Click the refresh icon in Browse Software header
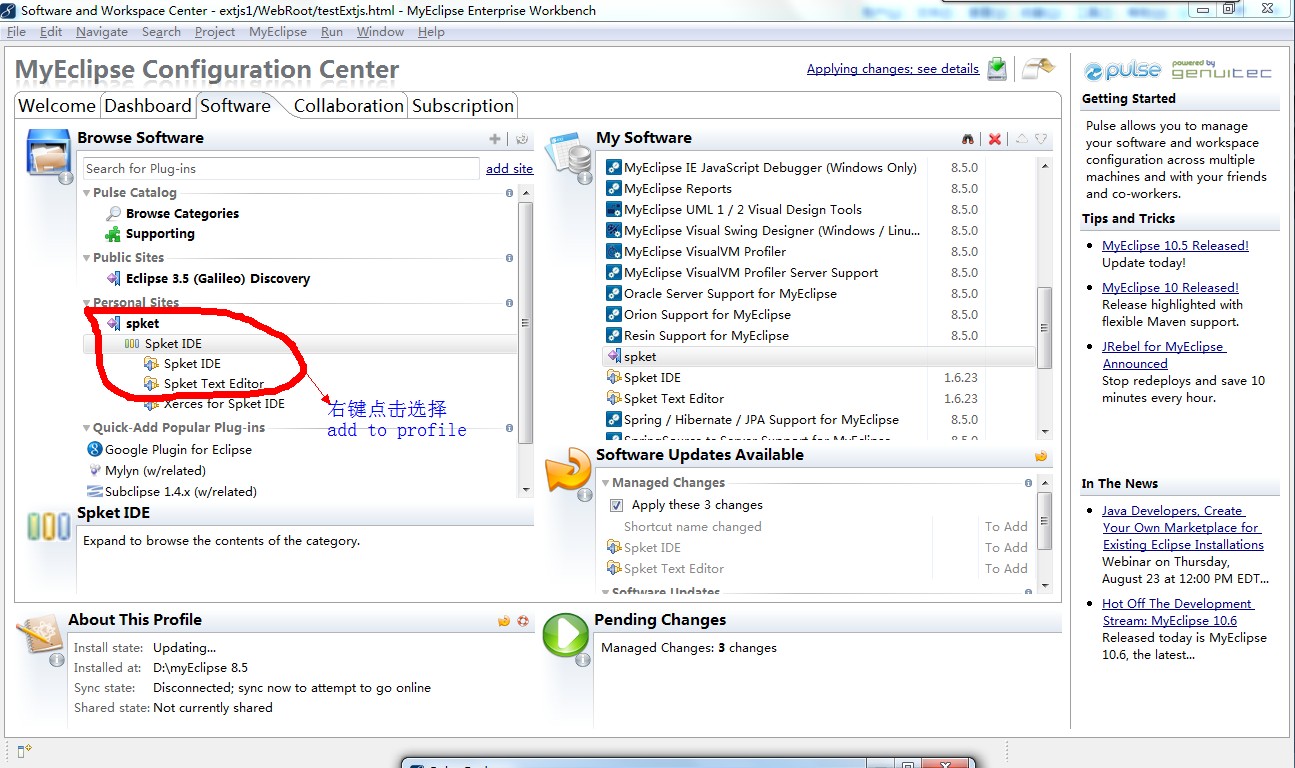1295x768 pixels. [522, 139]
